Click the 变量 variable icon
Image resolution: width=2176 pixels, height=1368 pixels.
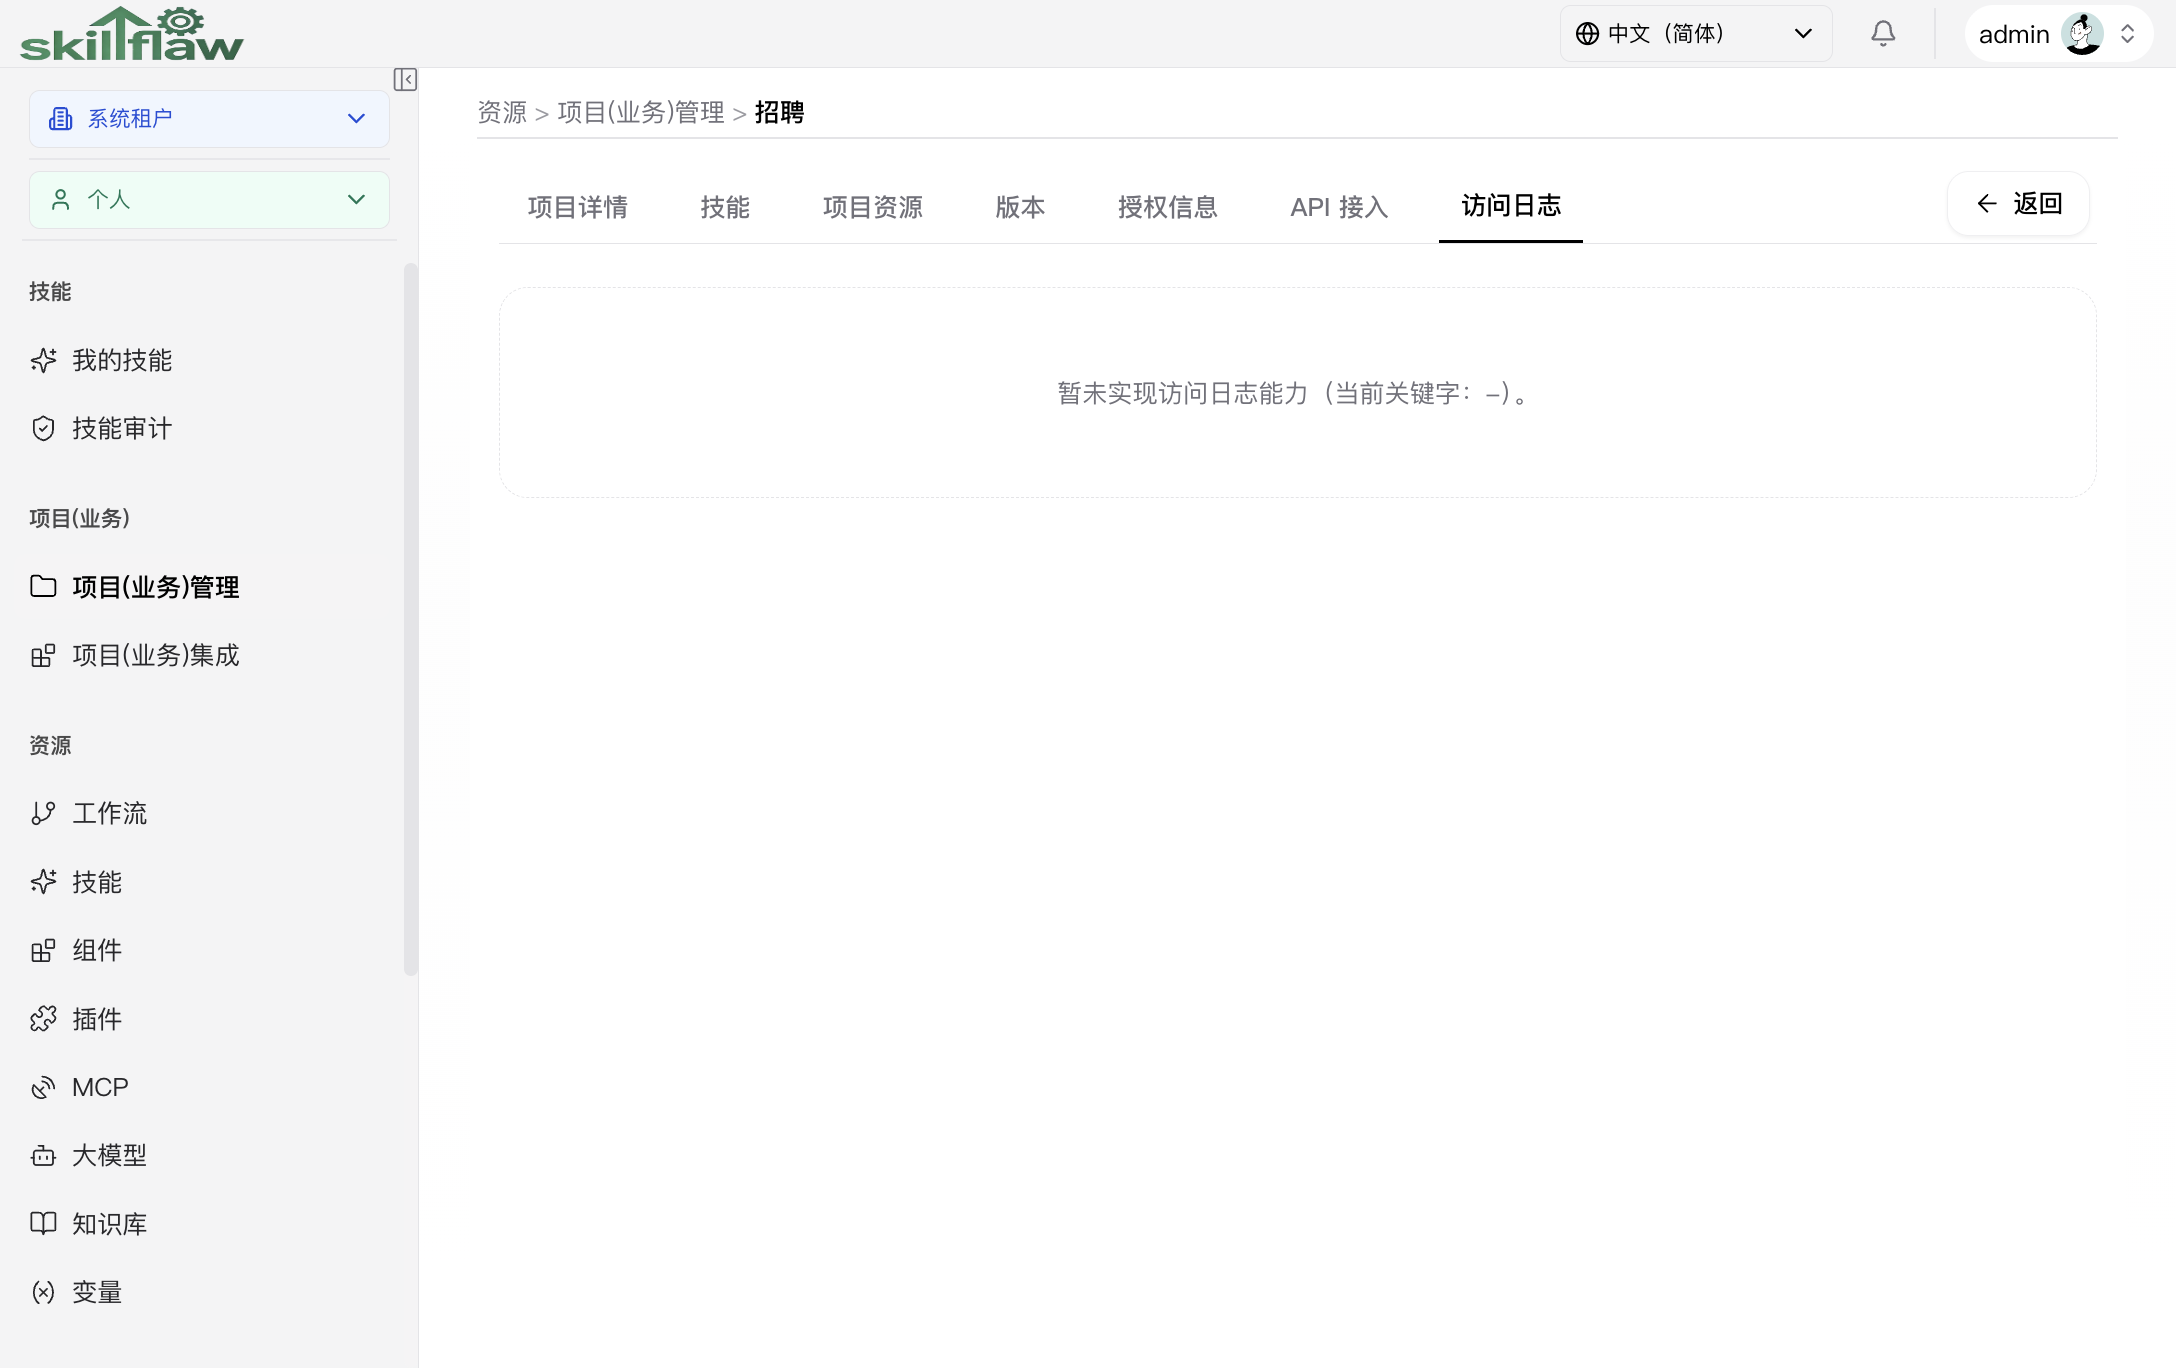[x=43, y=1292]
